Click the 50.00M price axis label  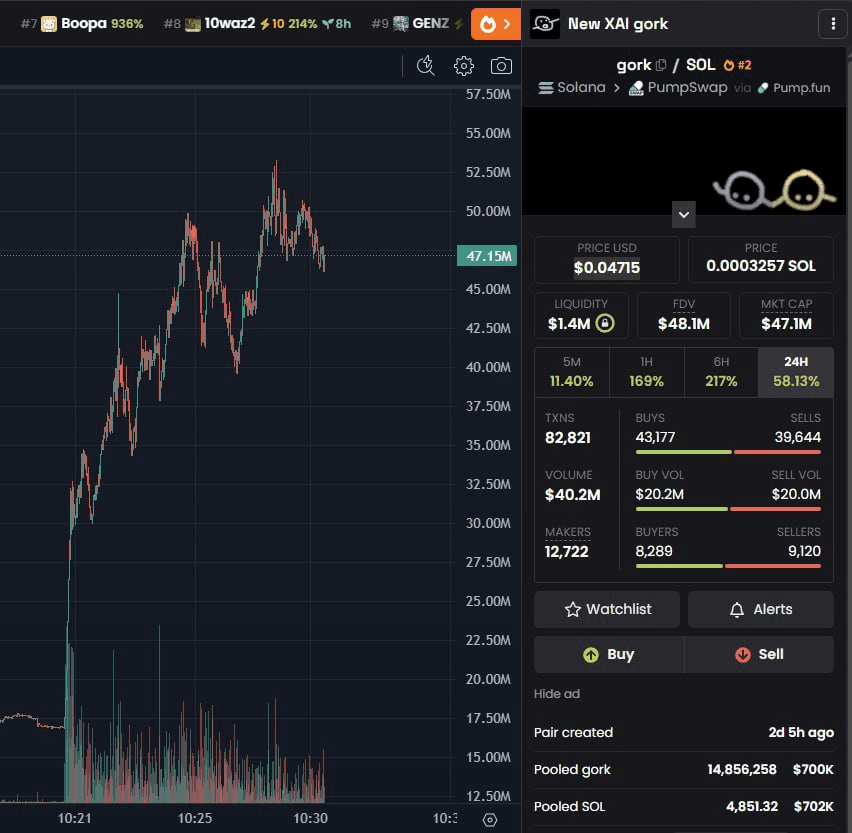click(488, 211)
